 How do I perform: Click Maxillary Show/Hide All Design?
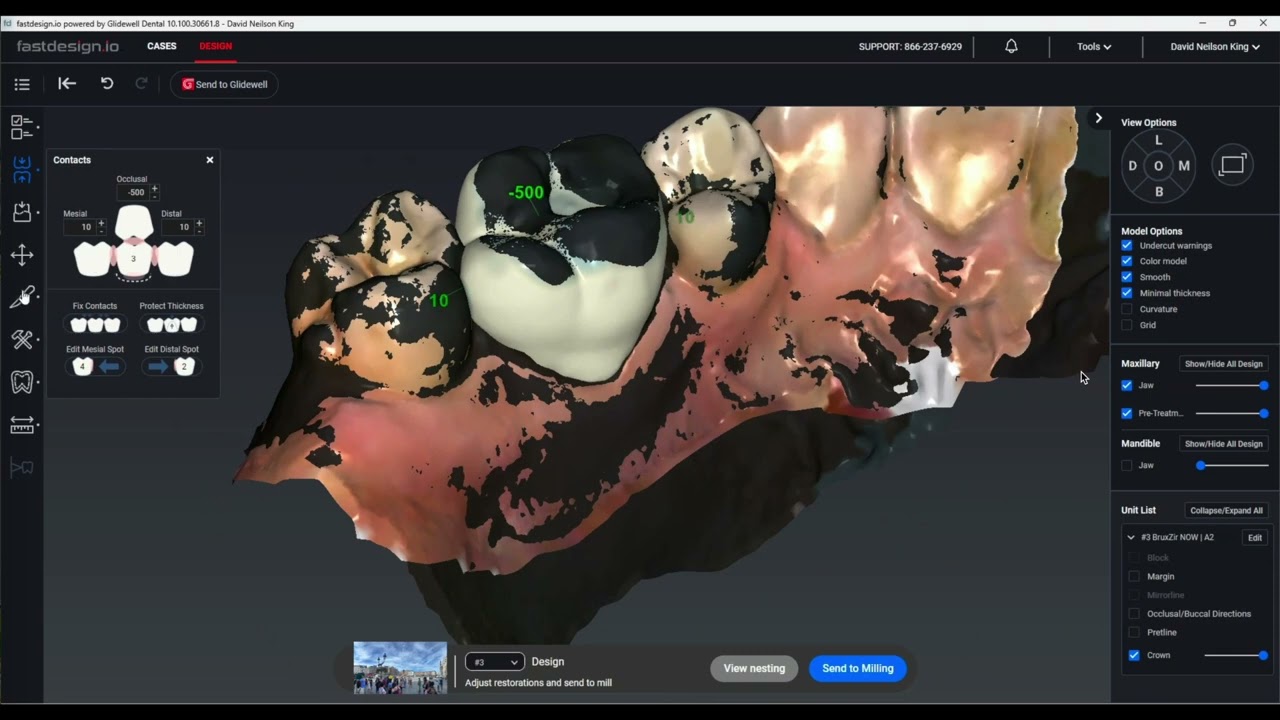click(x=1224, y=364)
